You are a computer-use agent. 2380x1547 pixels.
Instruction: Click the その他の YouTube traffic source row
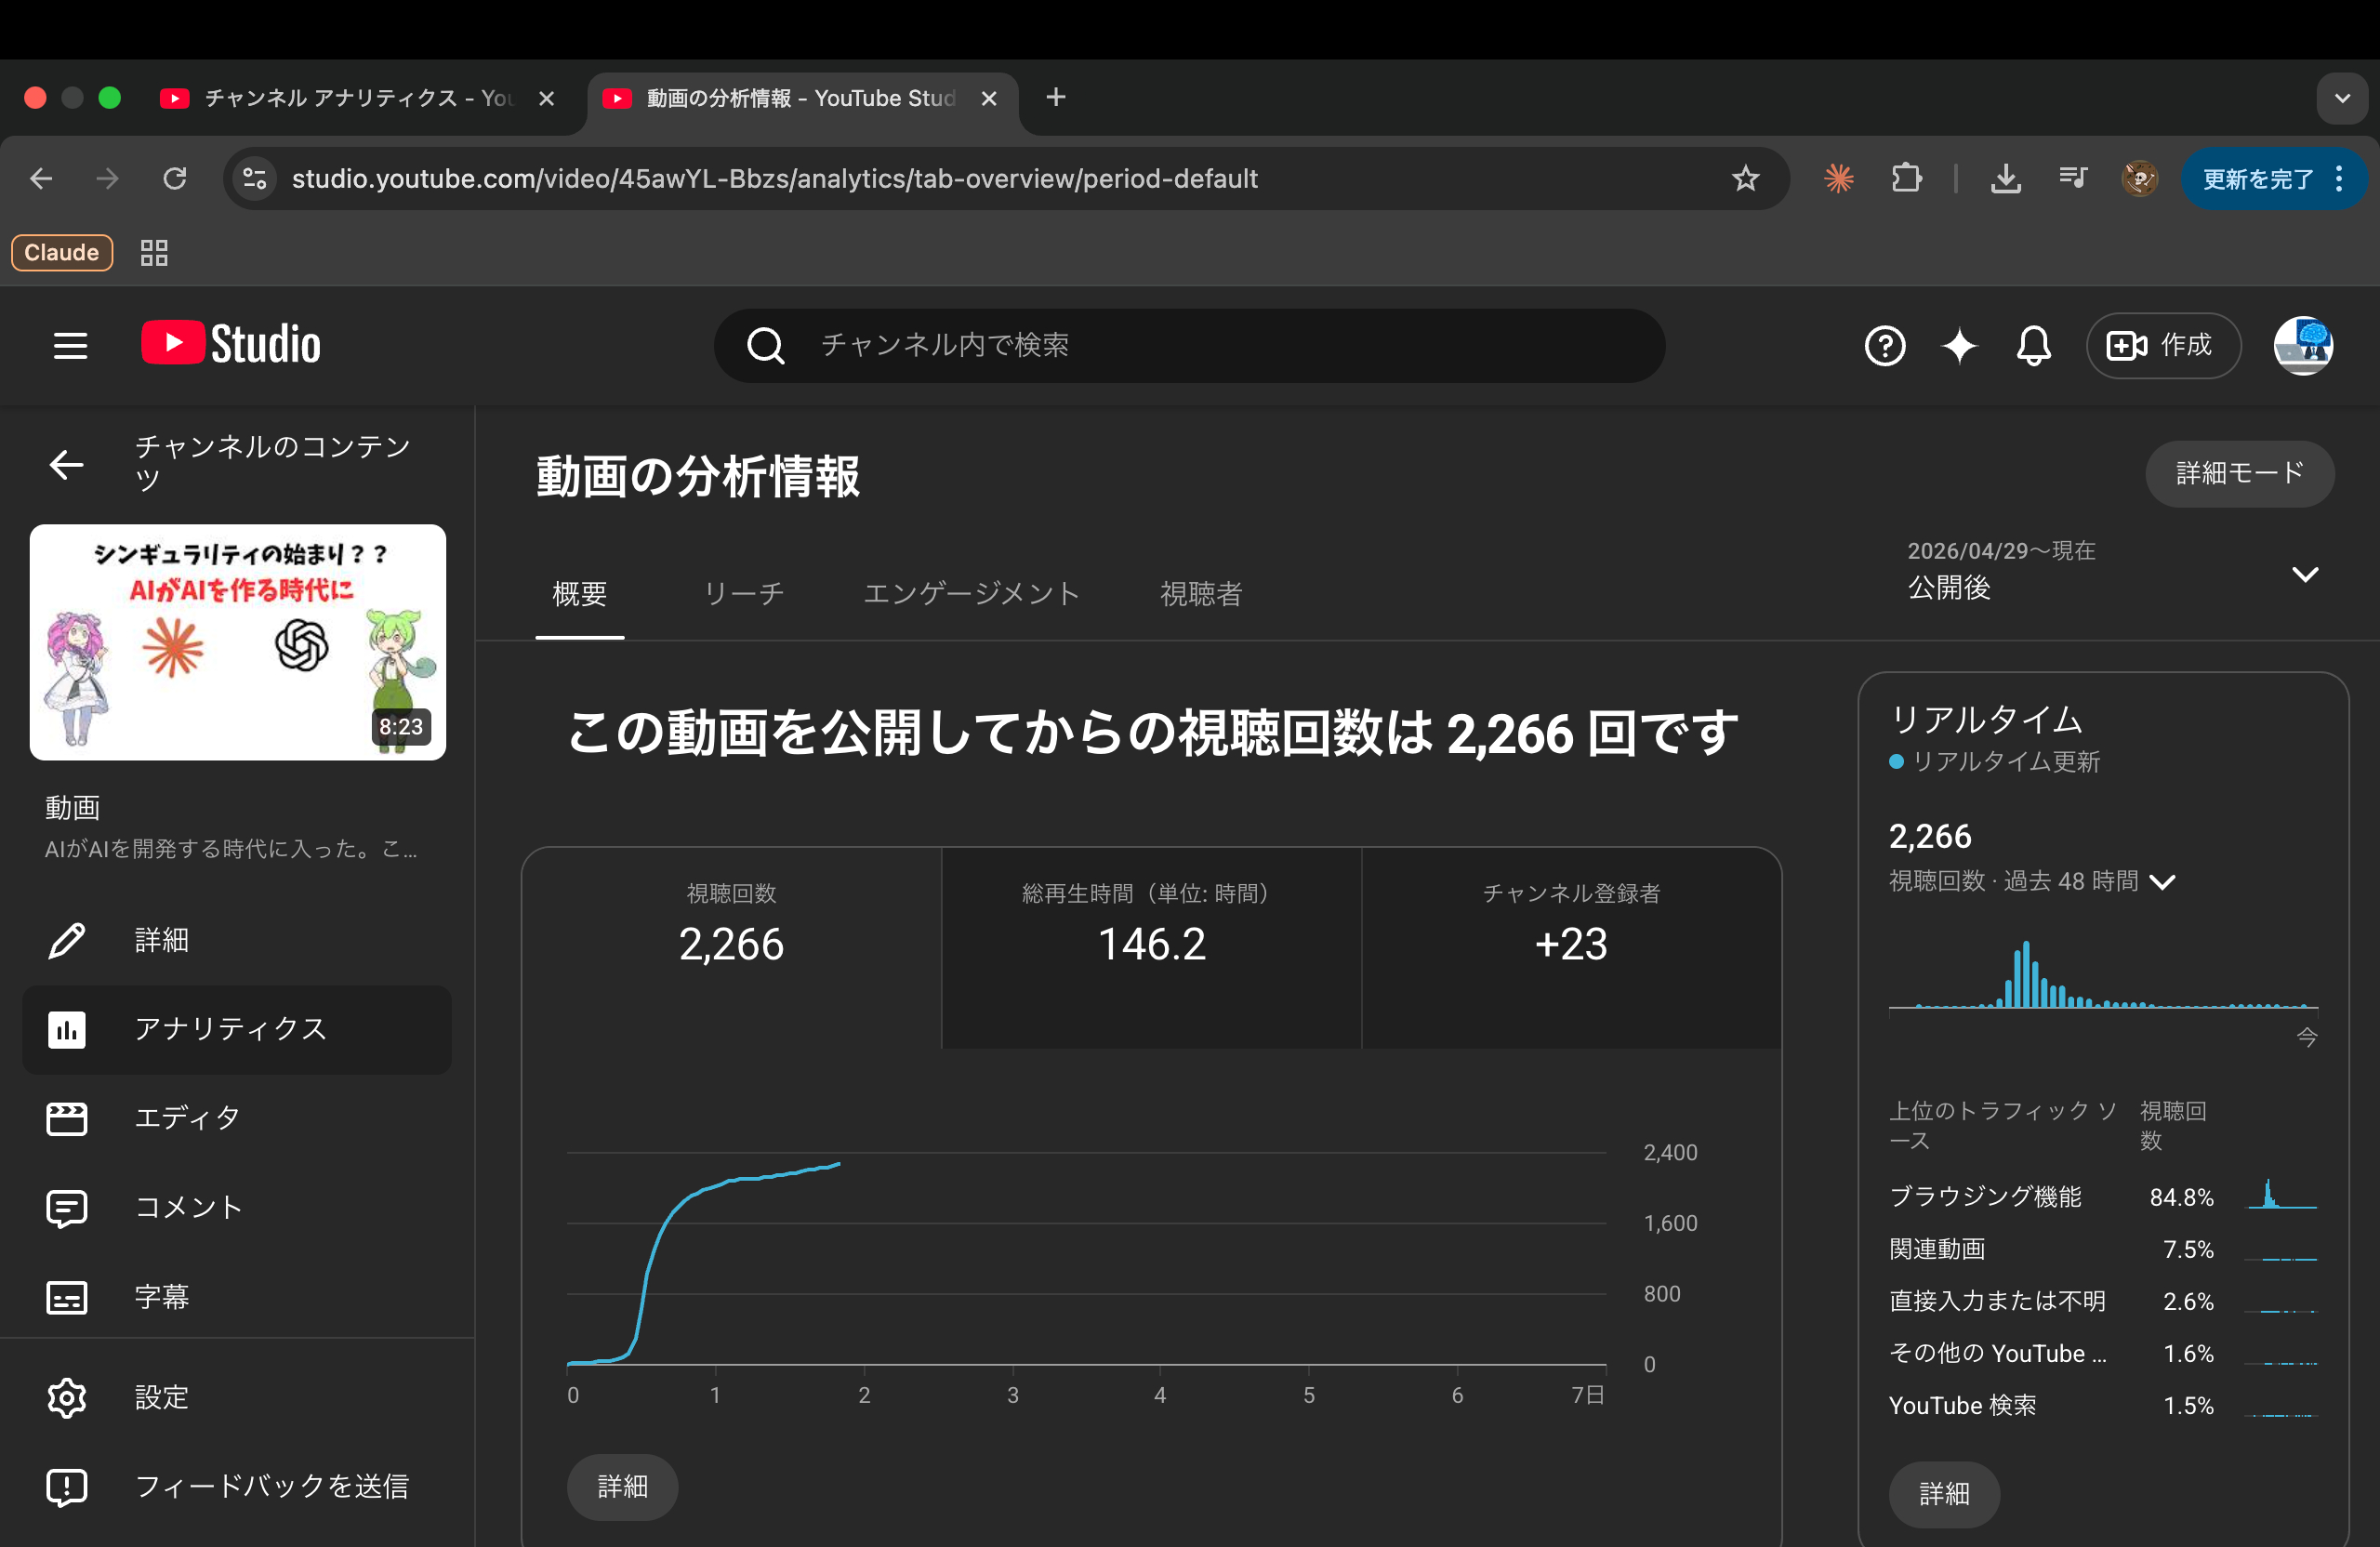coord(2102,1353)
